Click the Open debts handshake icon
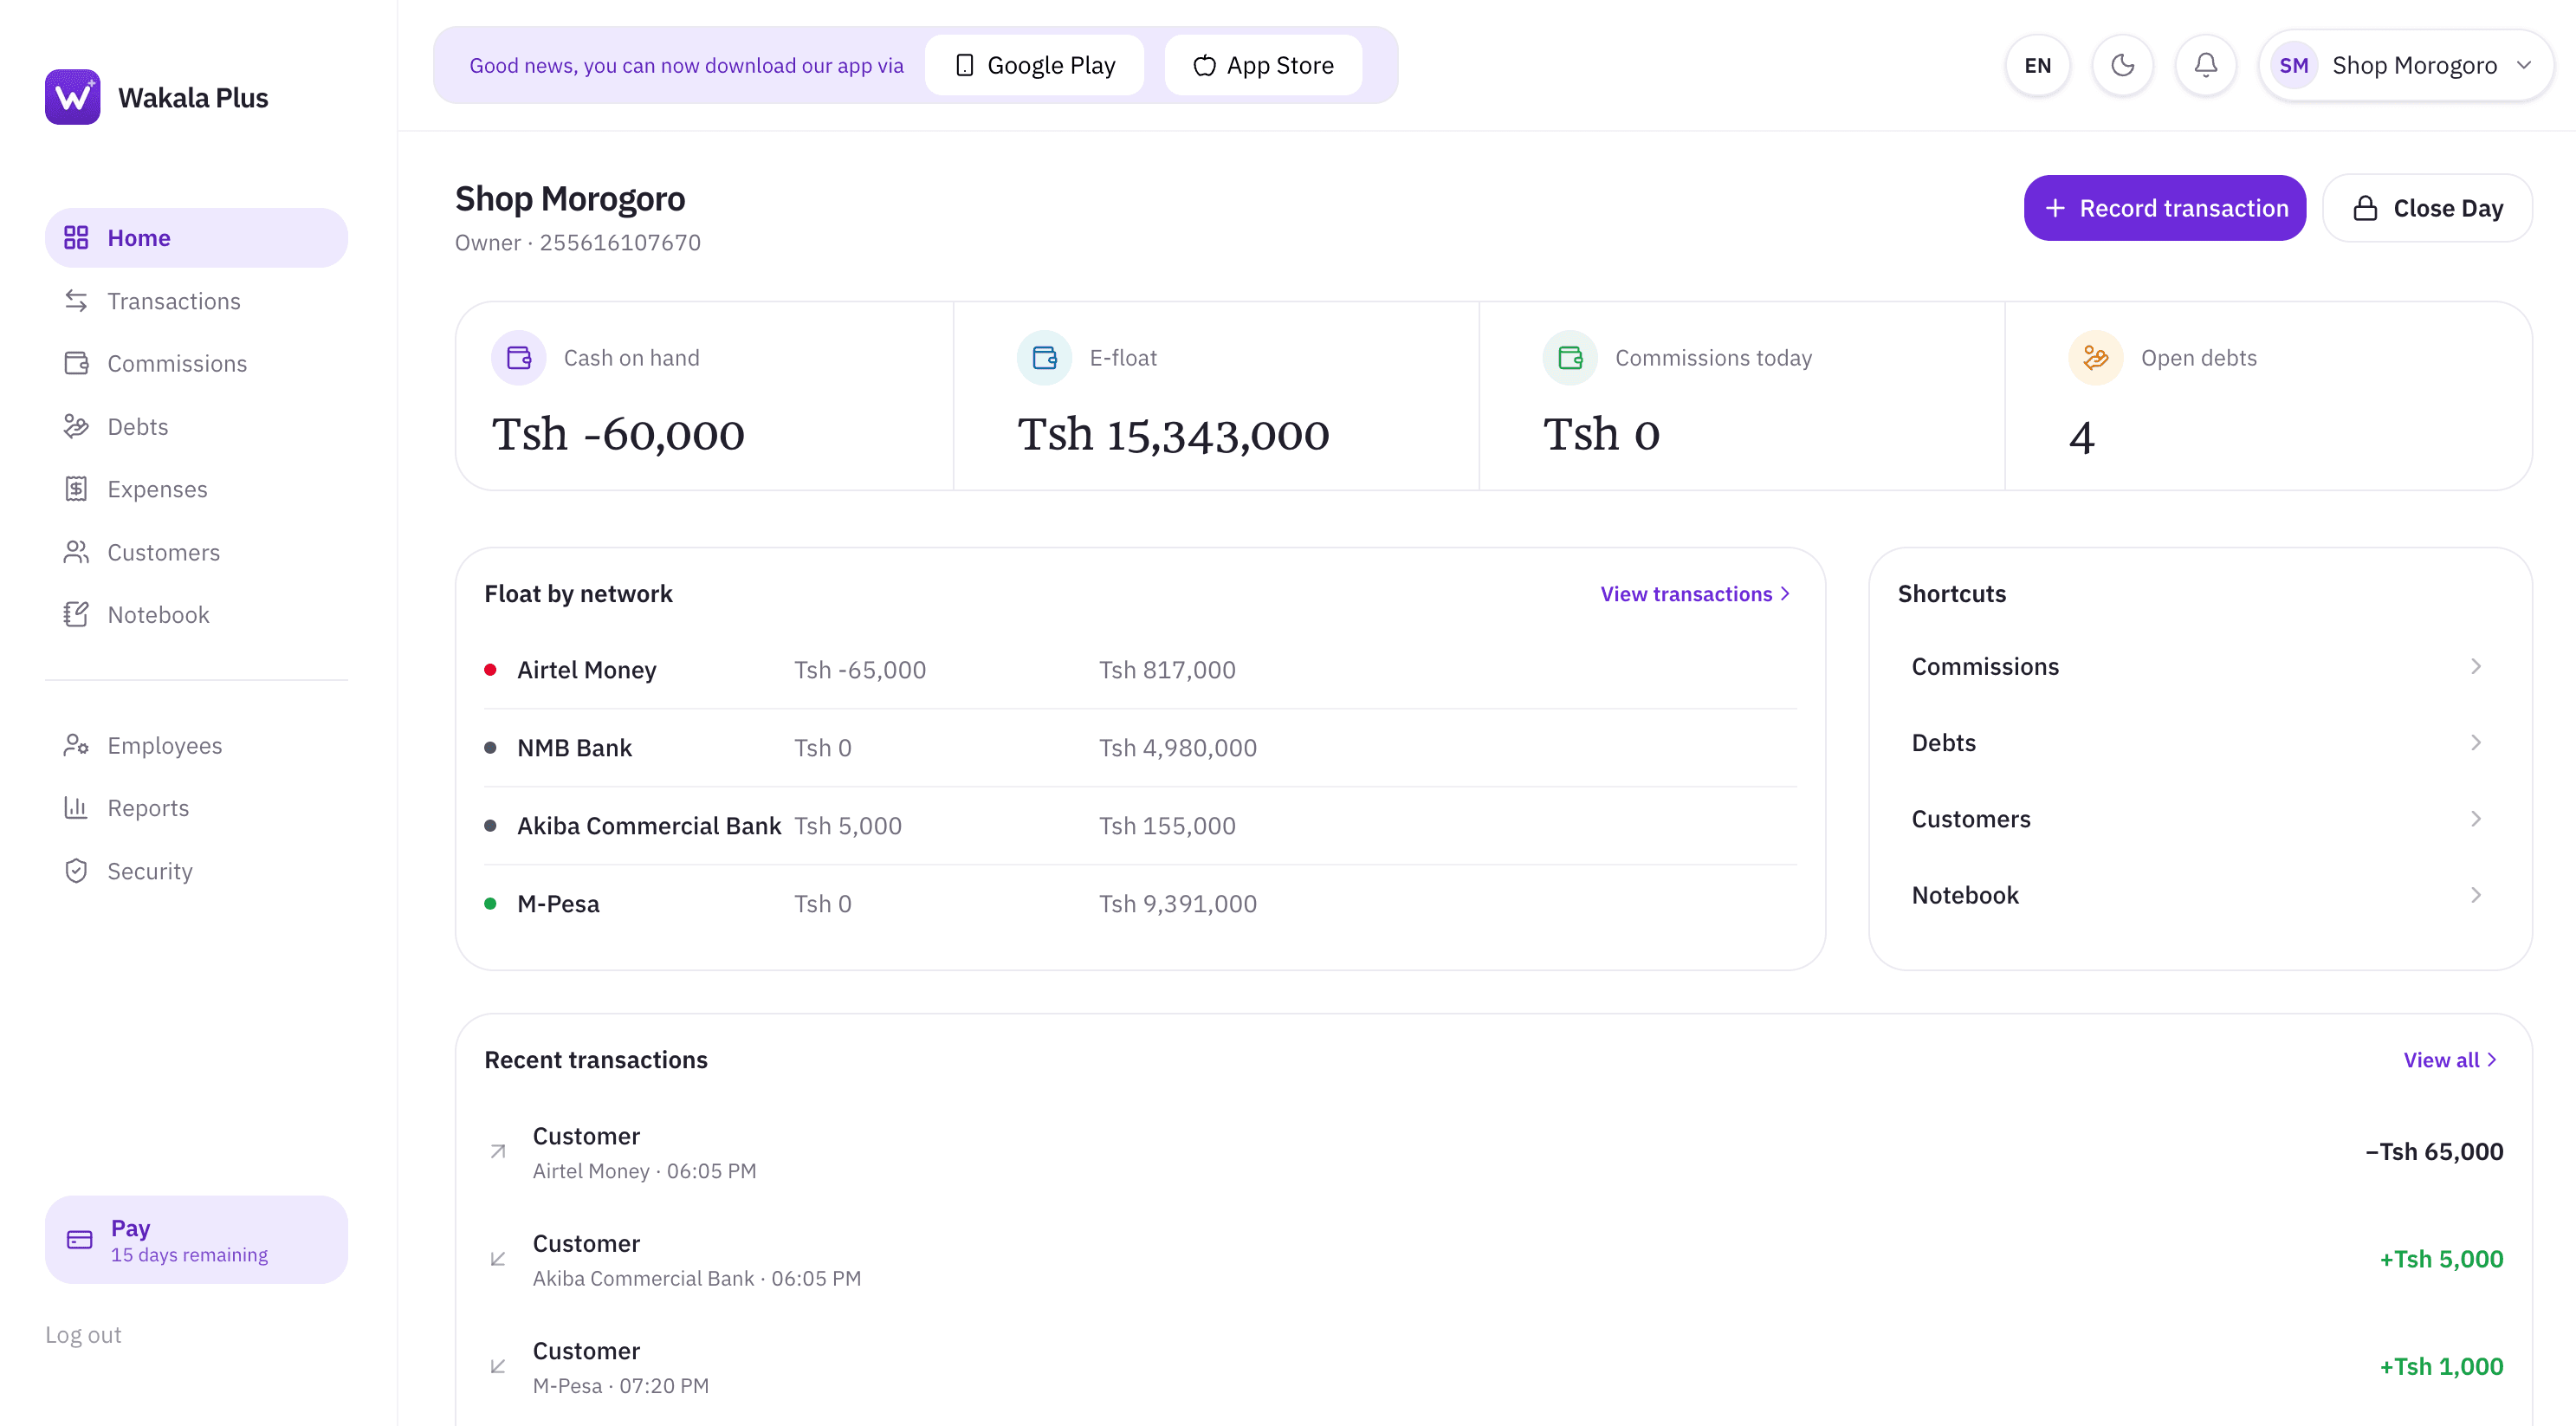This screenshot has width=2576, height=1426. 2095,358
